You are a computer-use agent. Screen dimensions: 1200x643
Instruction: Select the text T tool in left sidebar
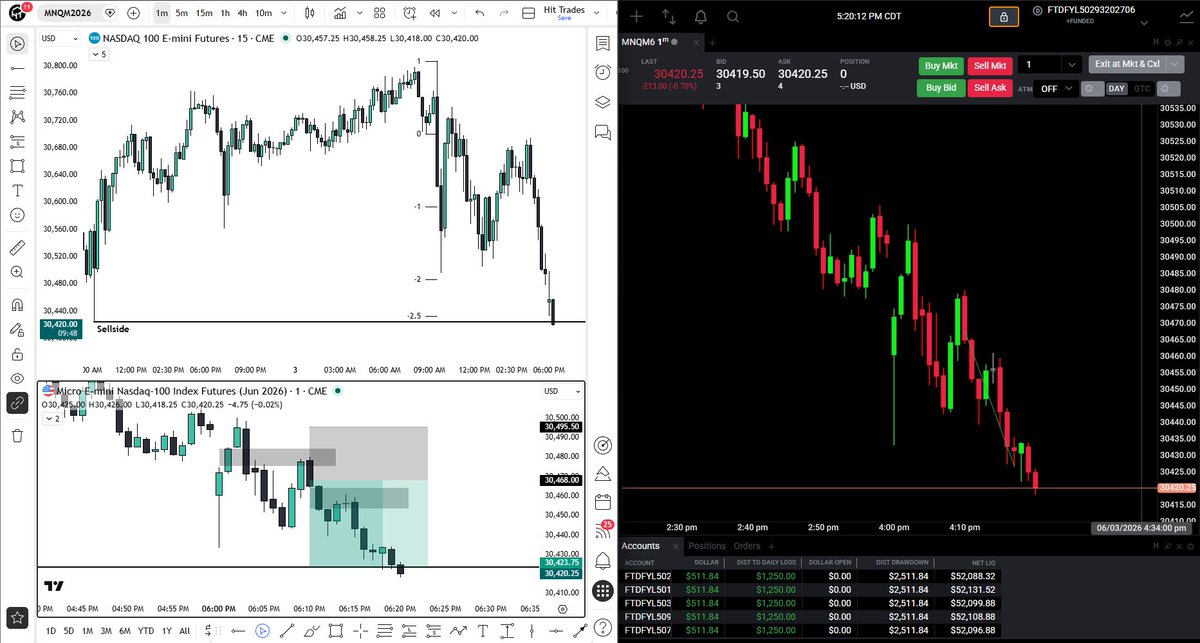tap(17, 190)
